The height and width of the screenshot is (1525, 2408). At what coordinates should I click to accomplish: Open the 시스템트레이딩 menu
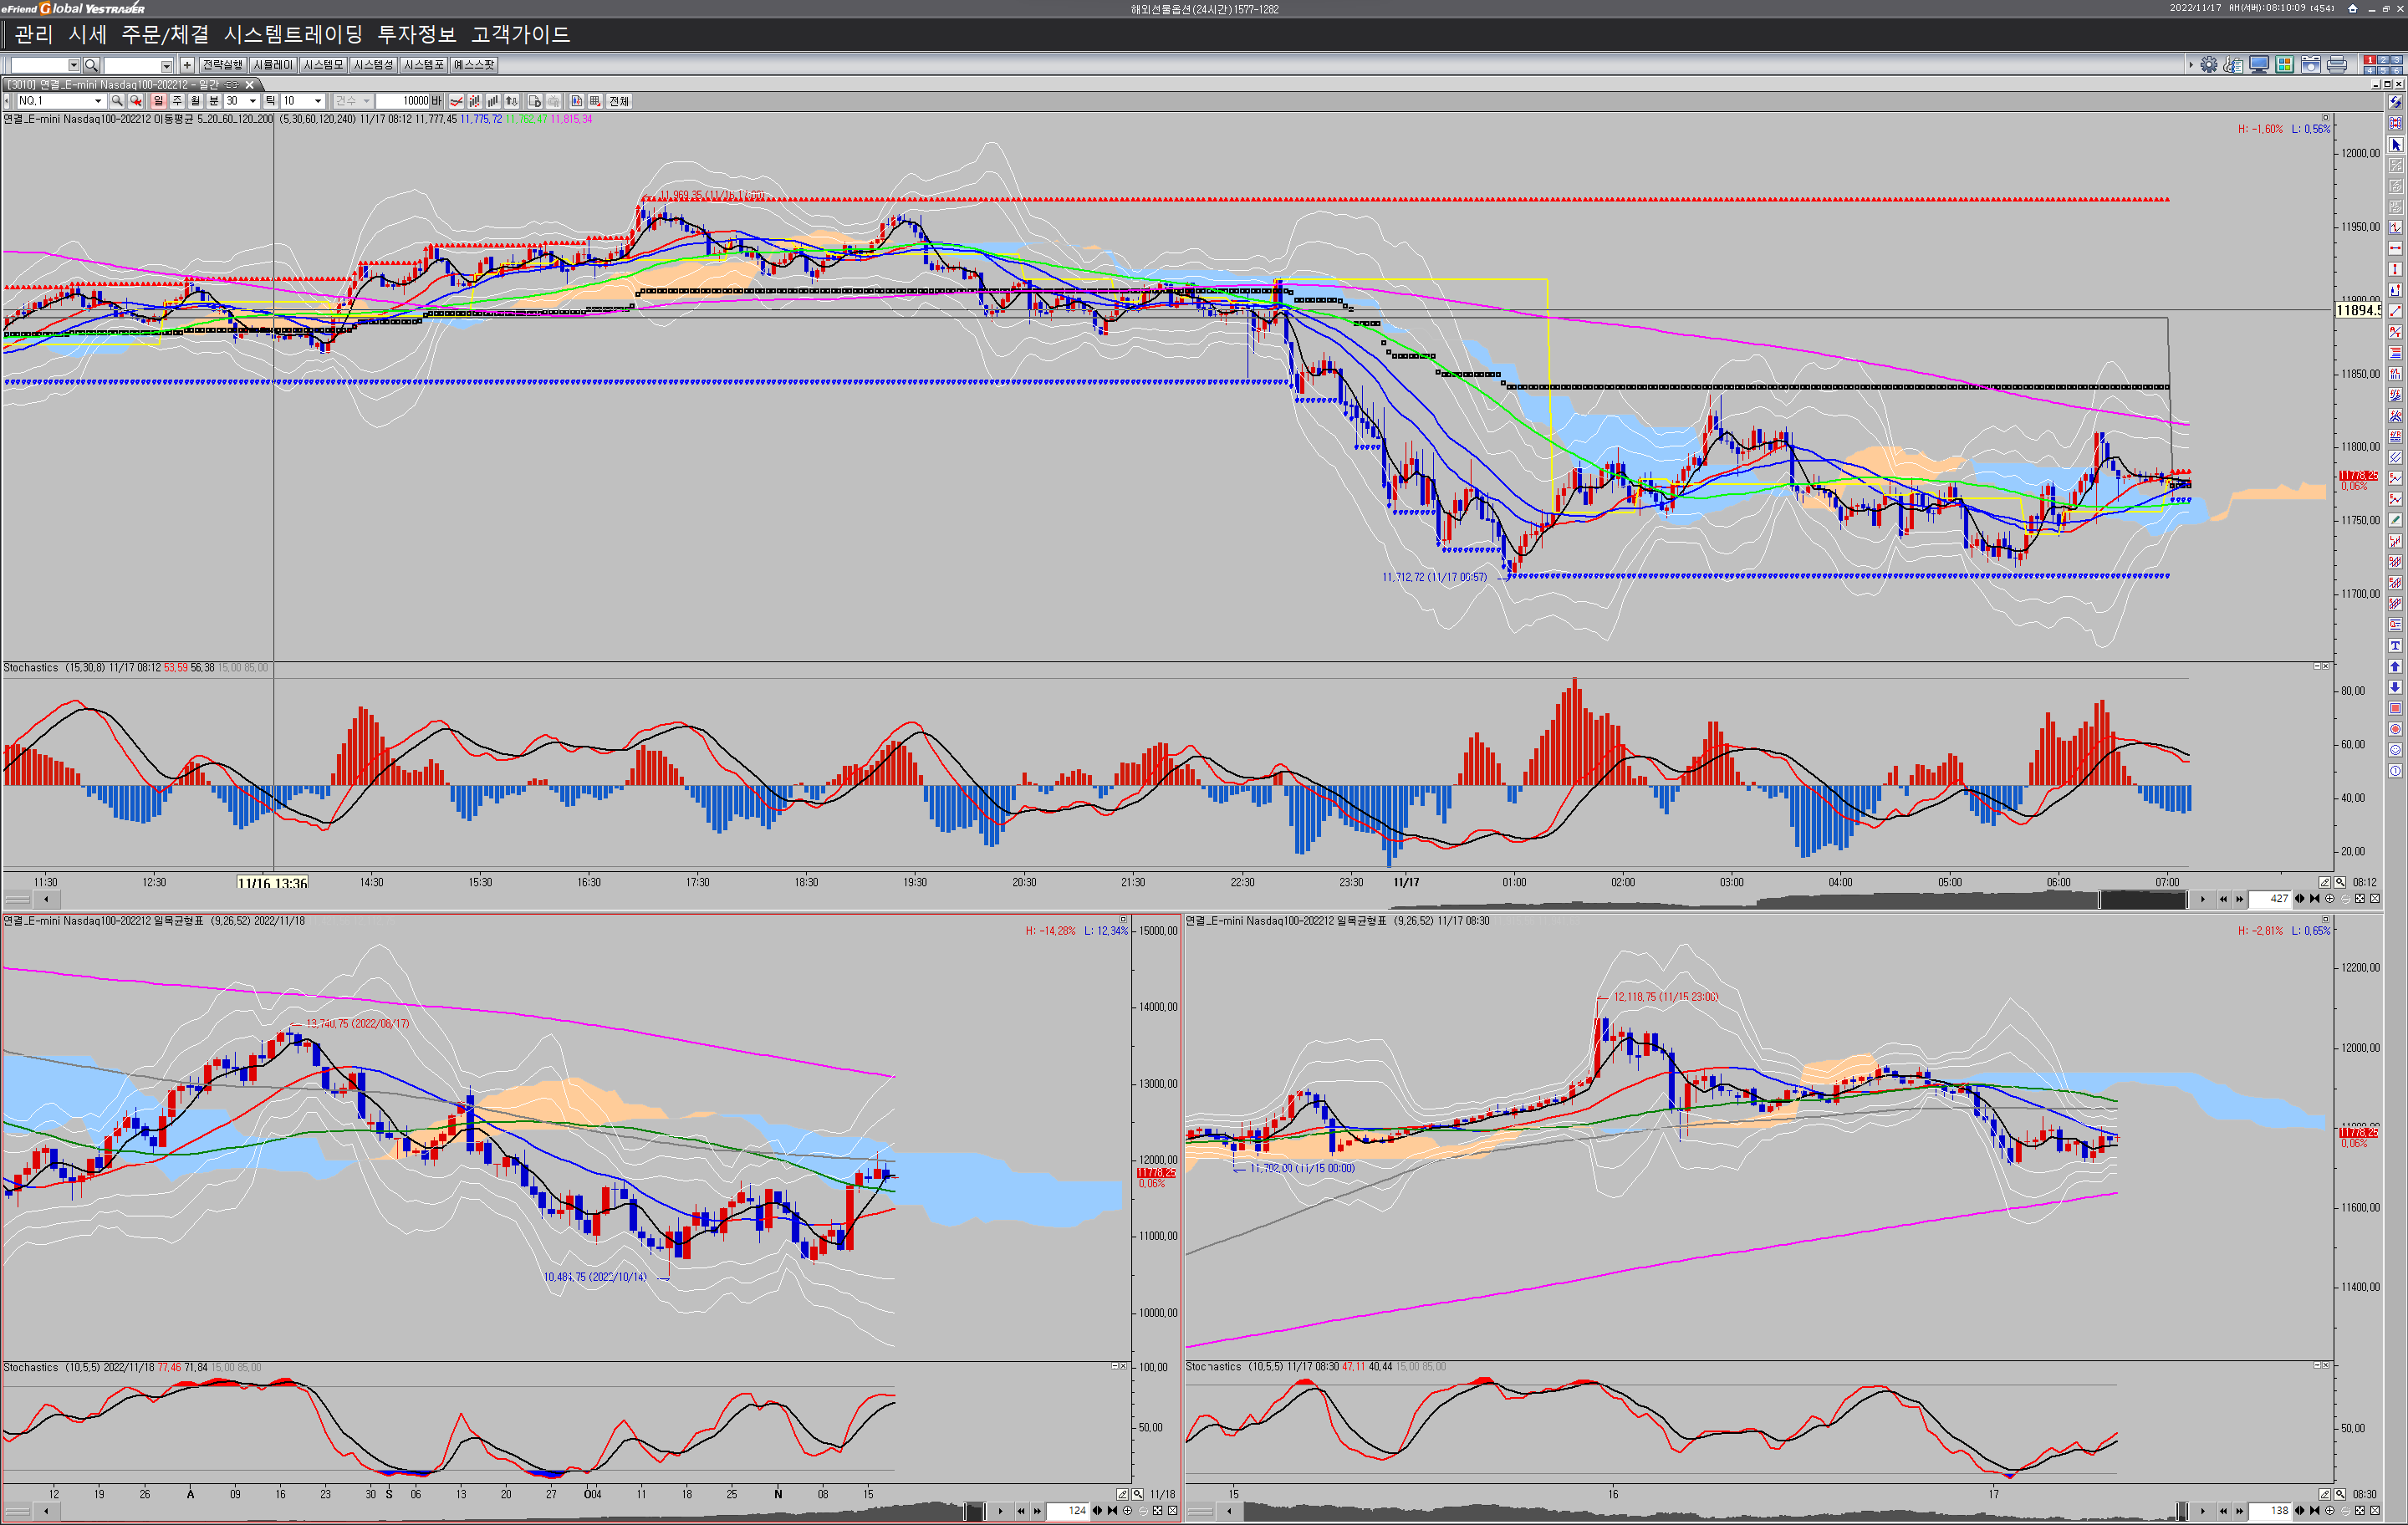pos(293,35)
